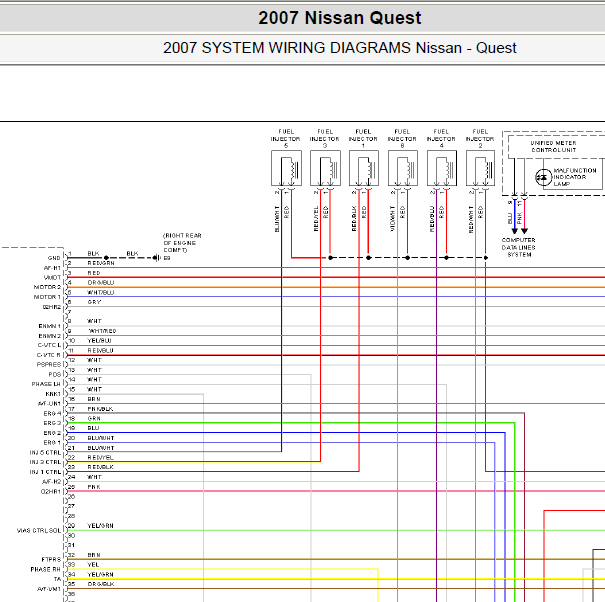605x602 pixels.
Task: Click the 'C-VTC R' terminal label
Action: pos(49,355)
